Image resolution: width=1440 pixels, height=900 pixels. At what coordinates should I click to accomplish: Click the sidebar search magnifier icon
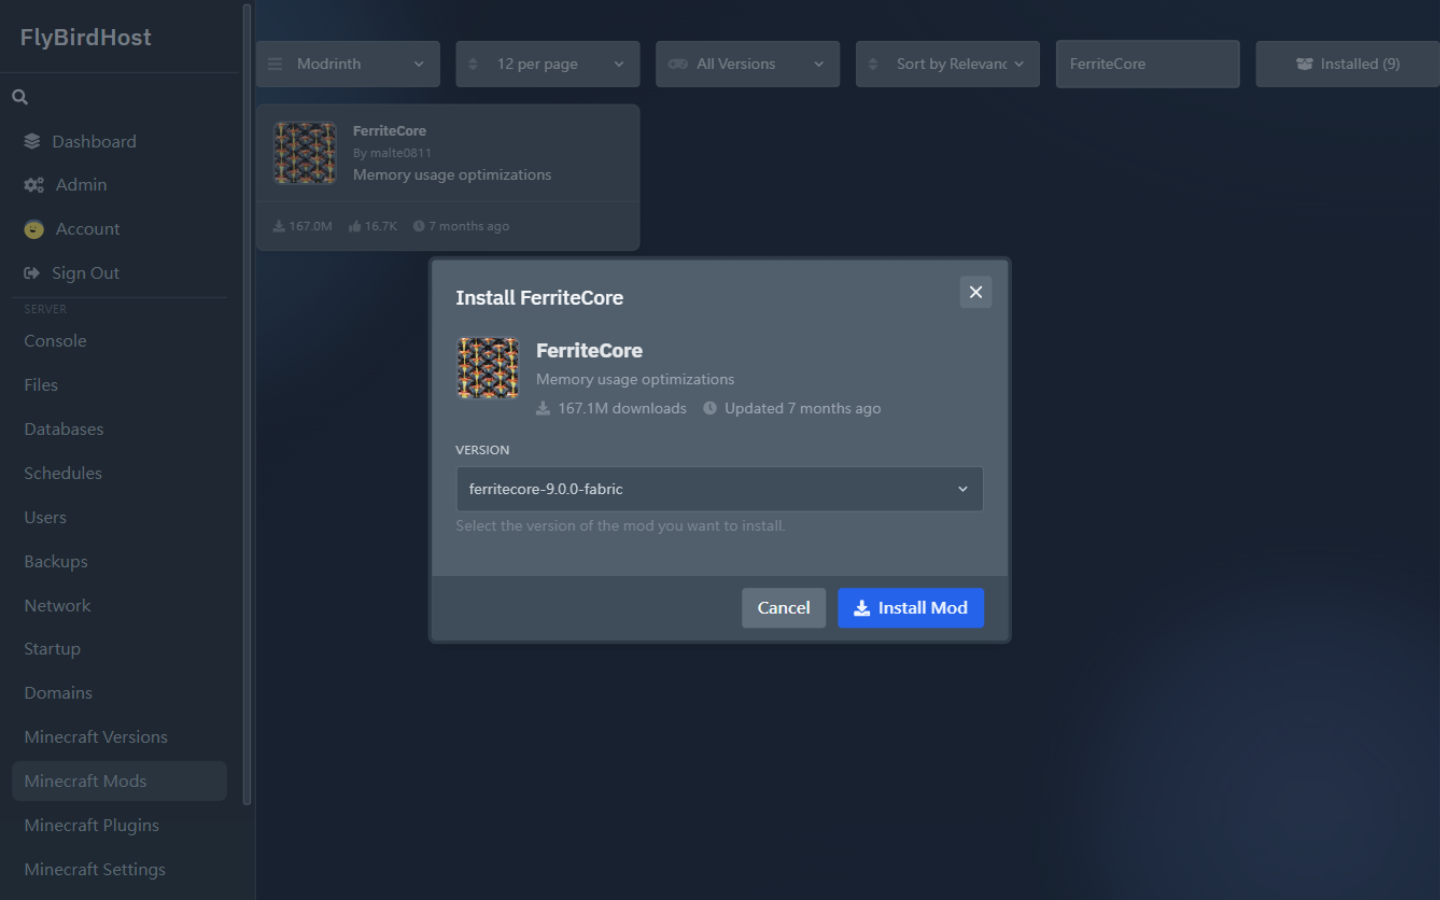(19, 97)
